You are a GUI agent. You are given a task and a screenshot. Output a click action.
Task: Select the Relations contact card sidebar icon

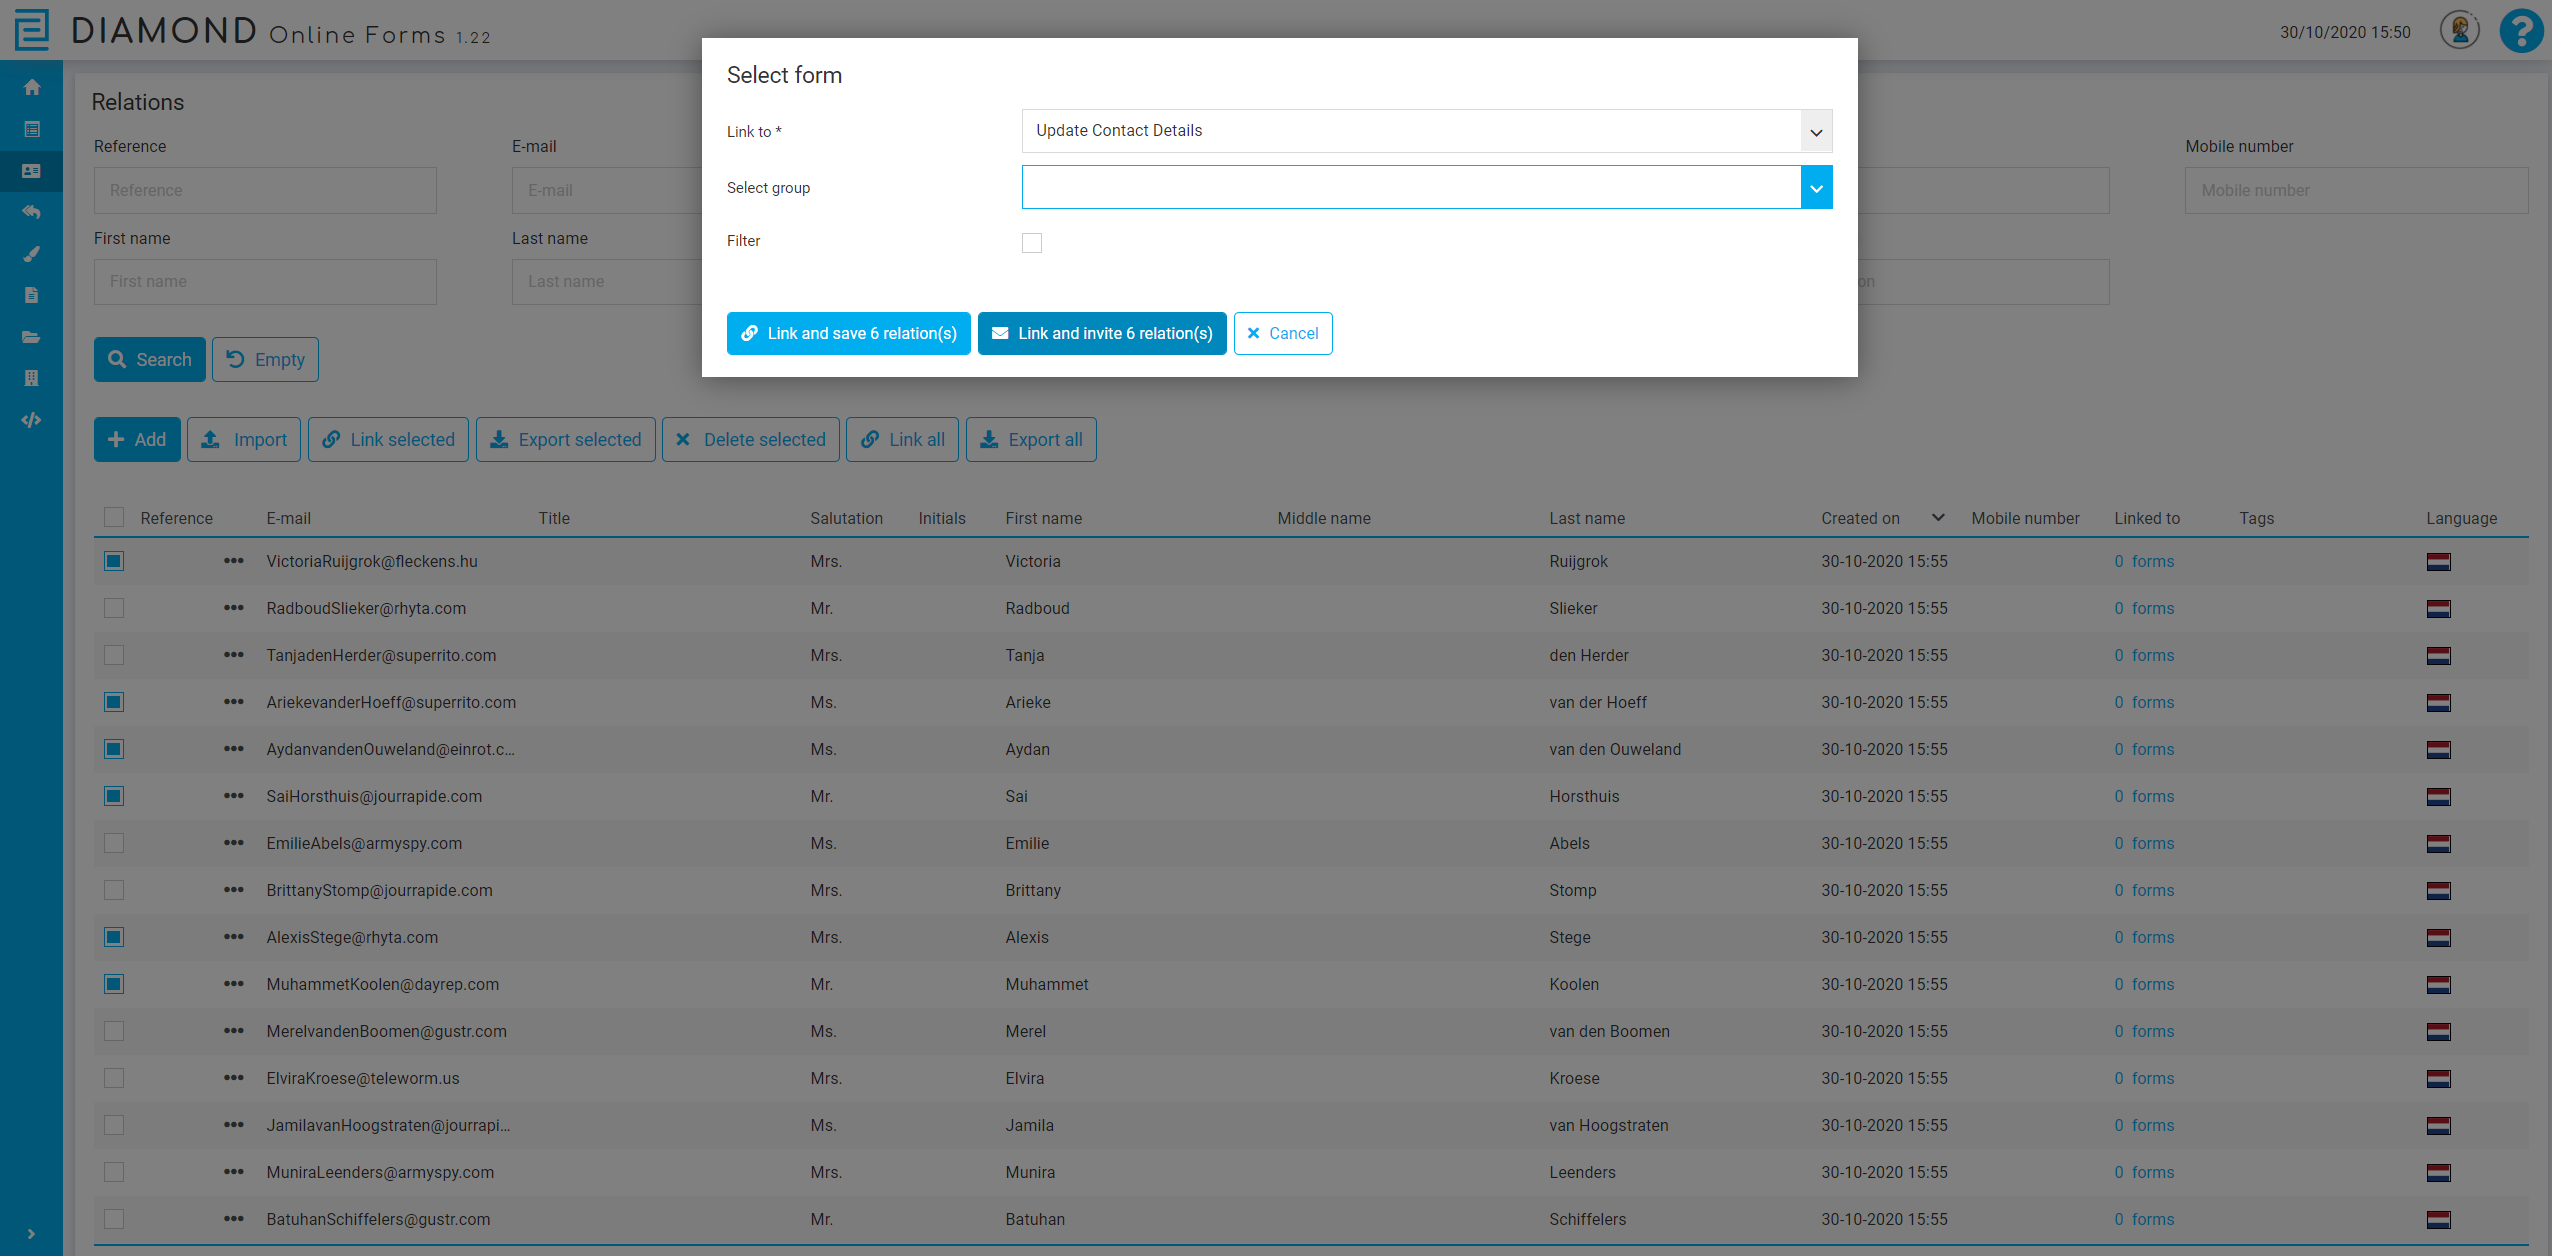[x=31, y=170]
